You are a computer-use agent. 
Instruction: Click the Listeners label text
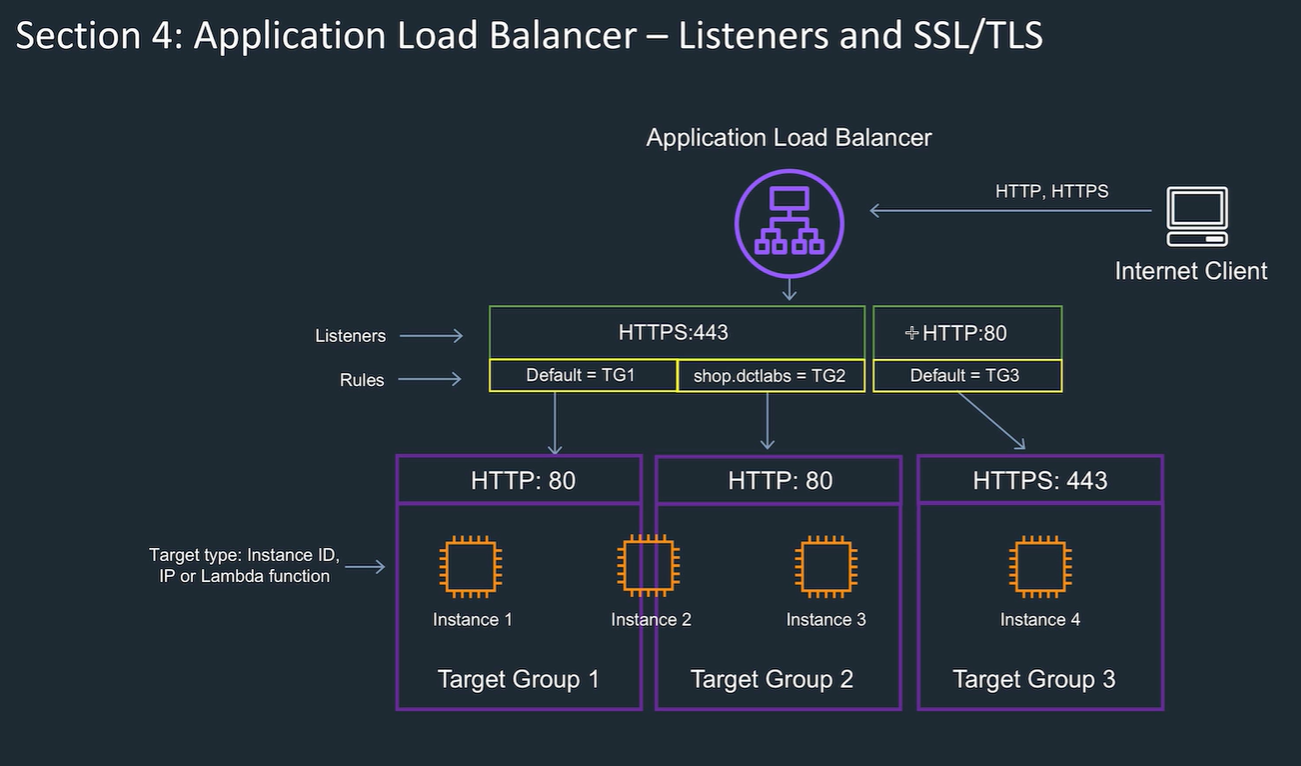(x=350, y=336)
